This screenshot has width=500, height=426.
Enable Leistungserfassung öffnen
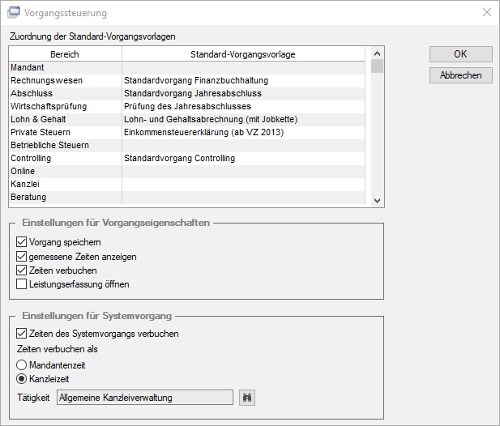coord(21,284)
